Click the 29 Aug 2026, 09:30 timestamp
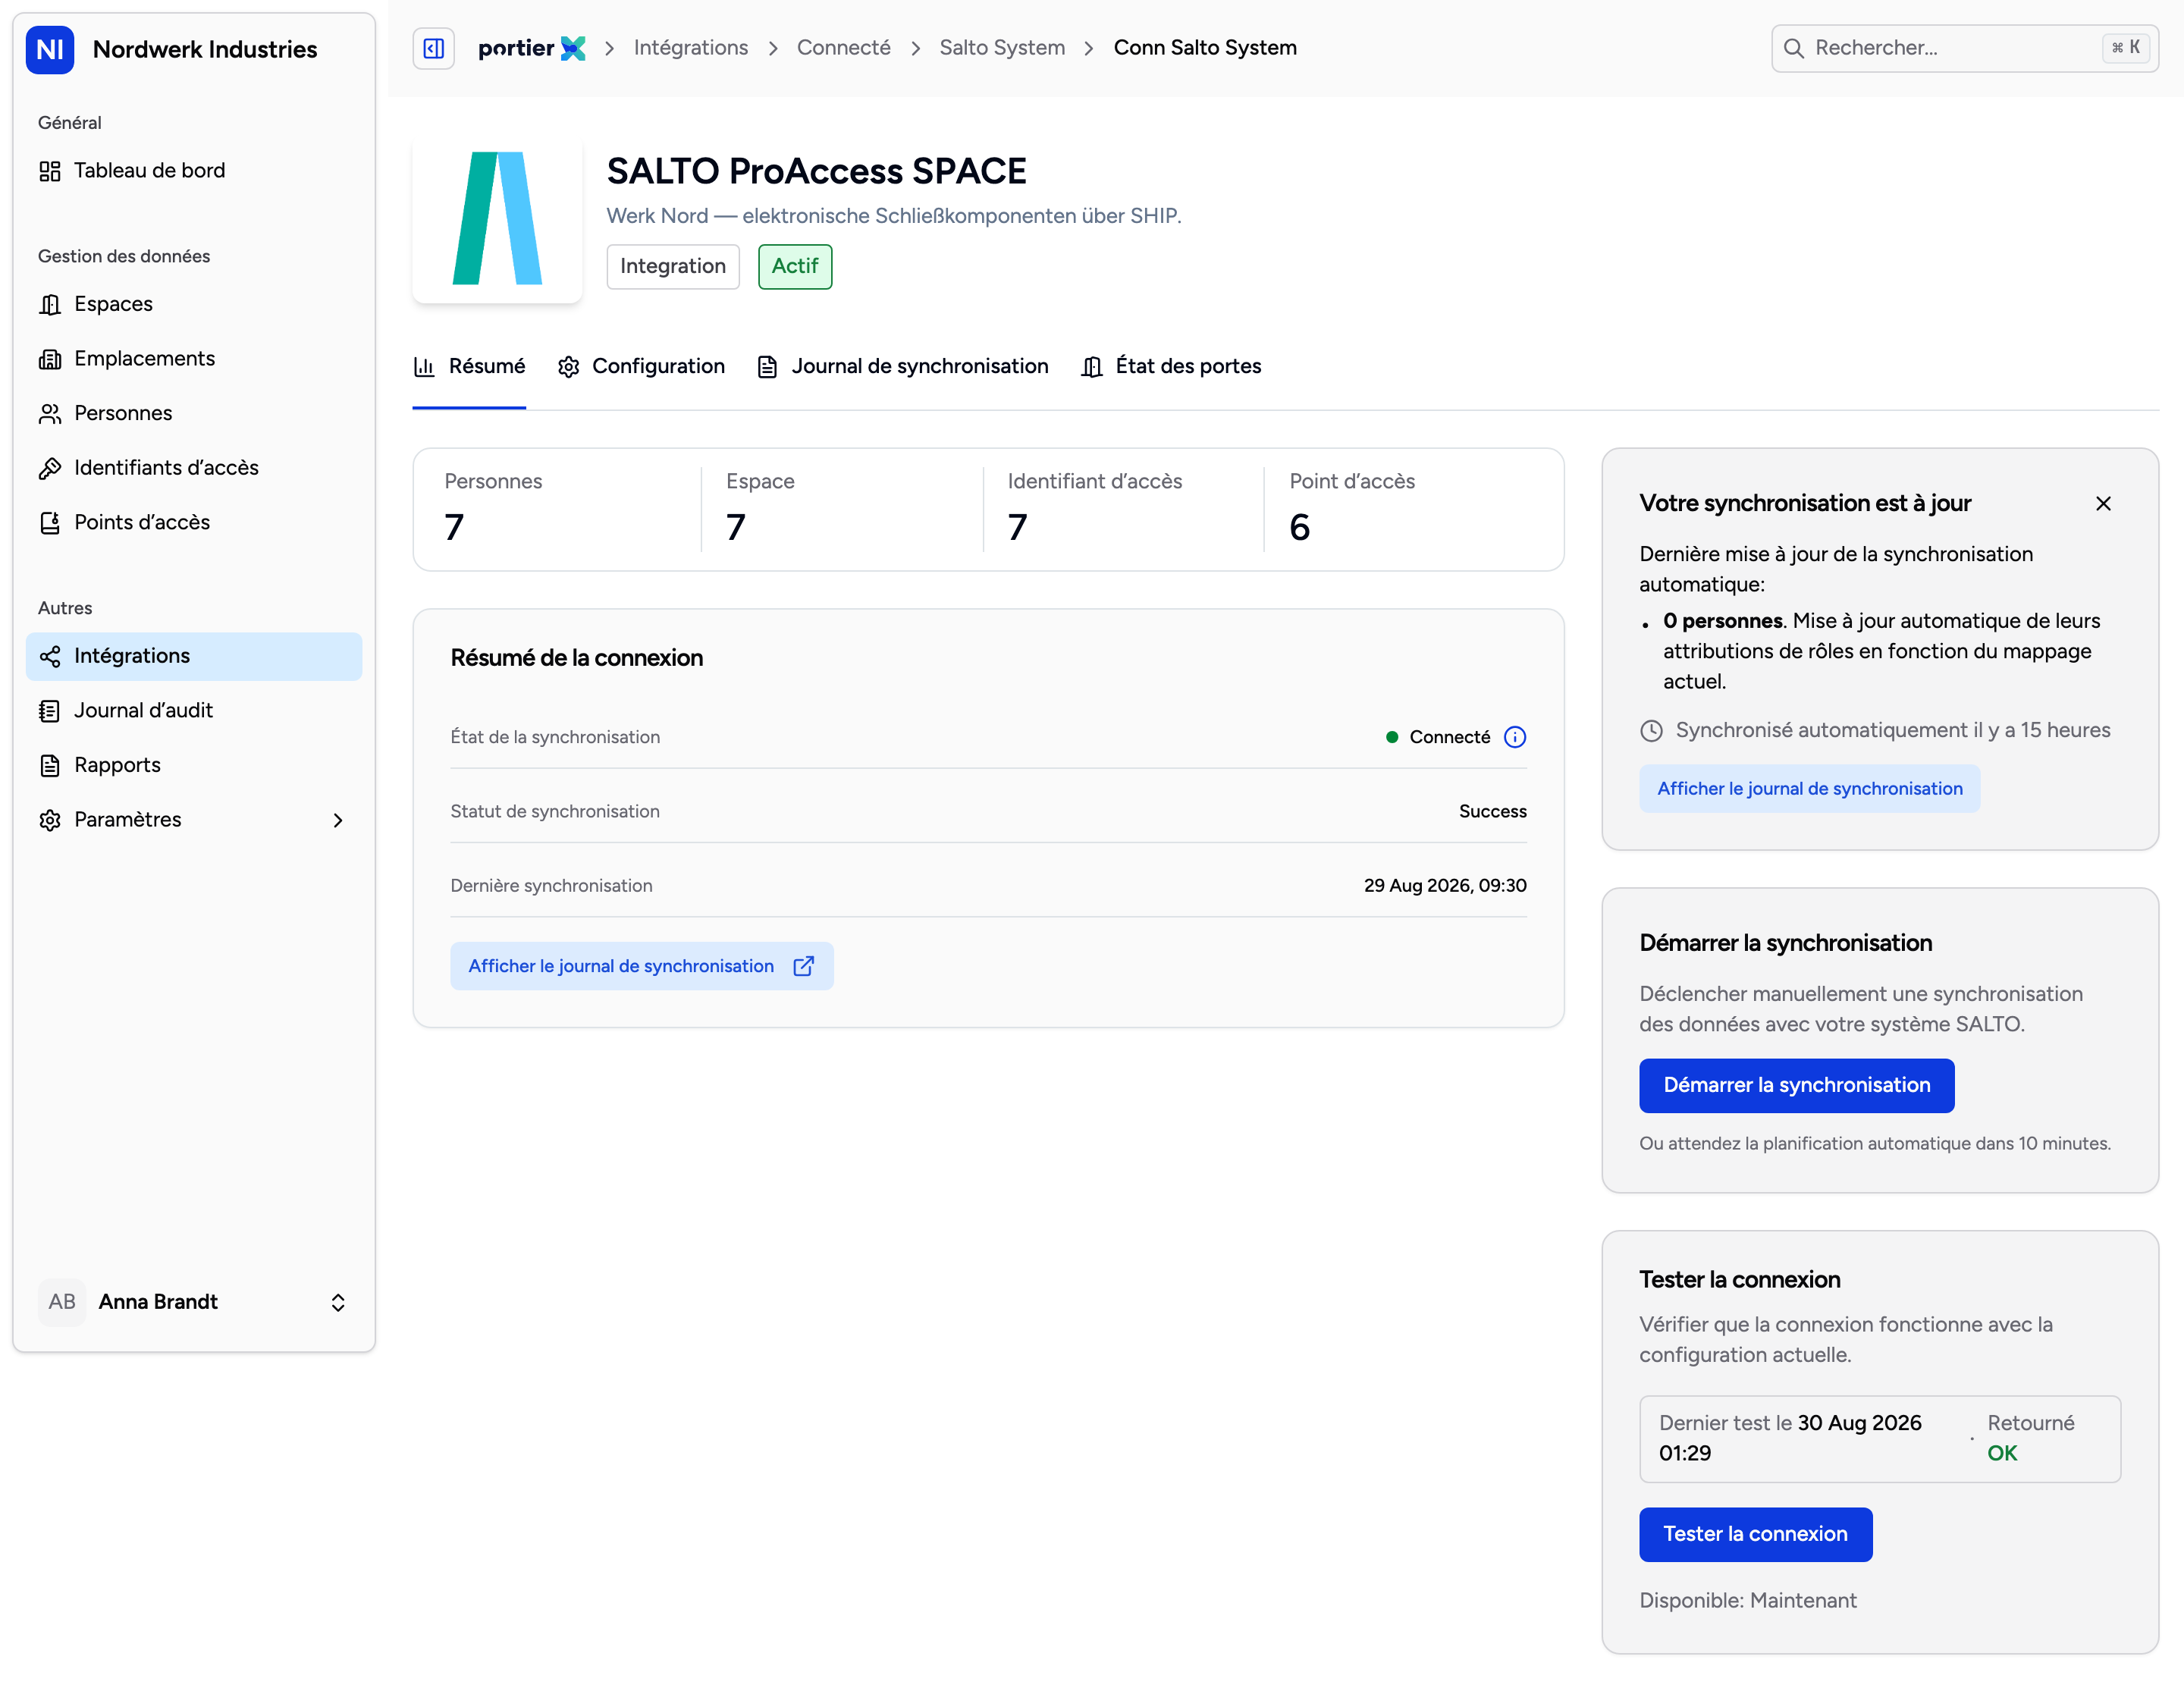The image size is (2184, 1691). [1445, 886]
